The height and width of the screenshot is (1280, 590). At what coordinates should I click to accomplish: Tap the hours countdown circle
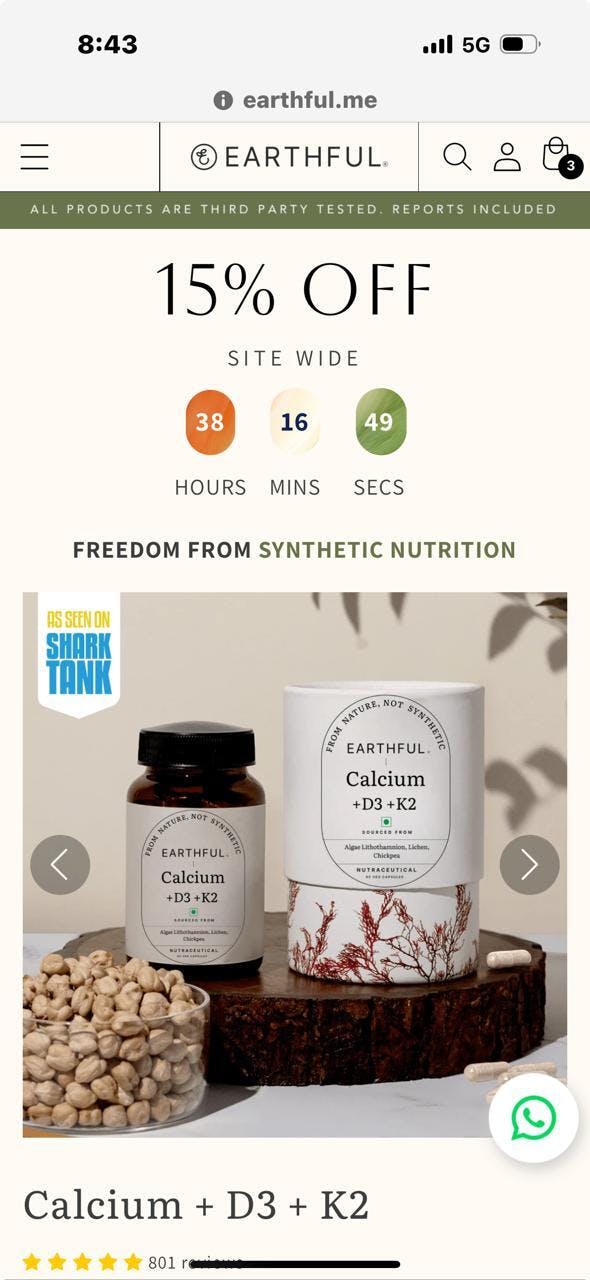coord(210,422)
